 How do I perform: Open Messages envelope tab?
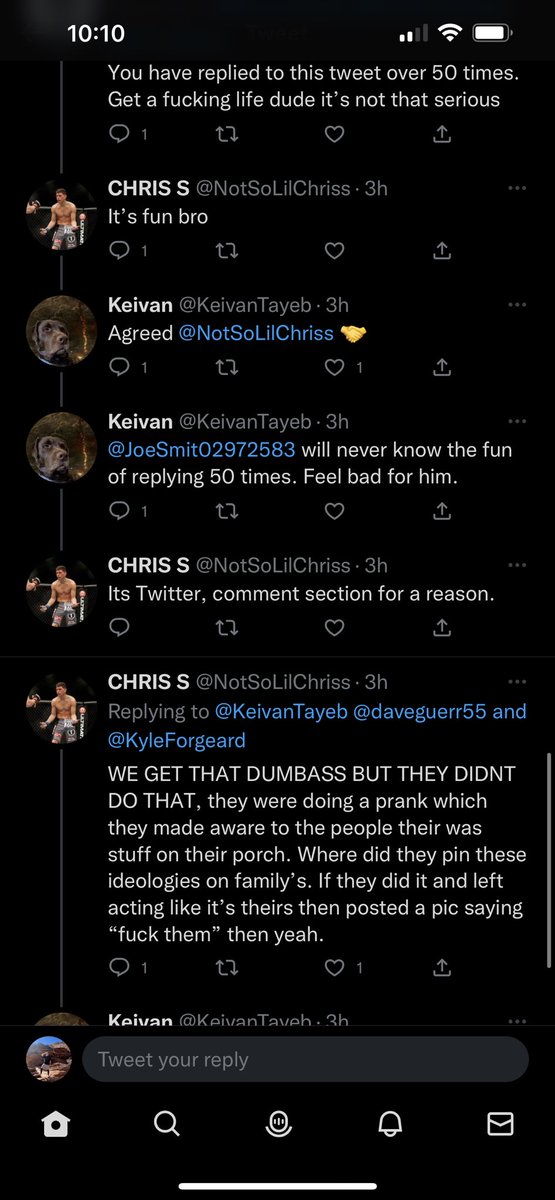click(500, 1124)
